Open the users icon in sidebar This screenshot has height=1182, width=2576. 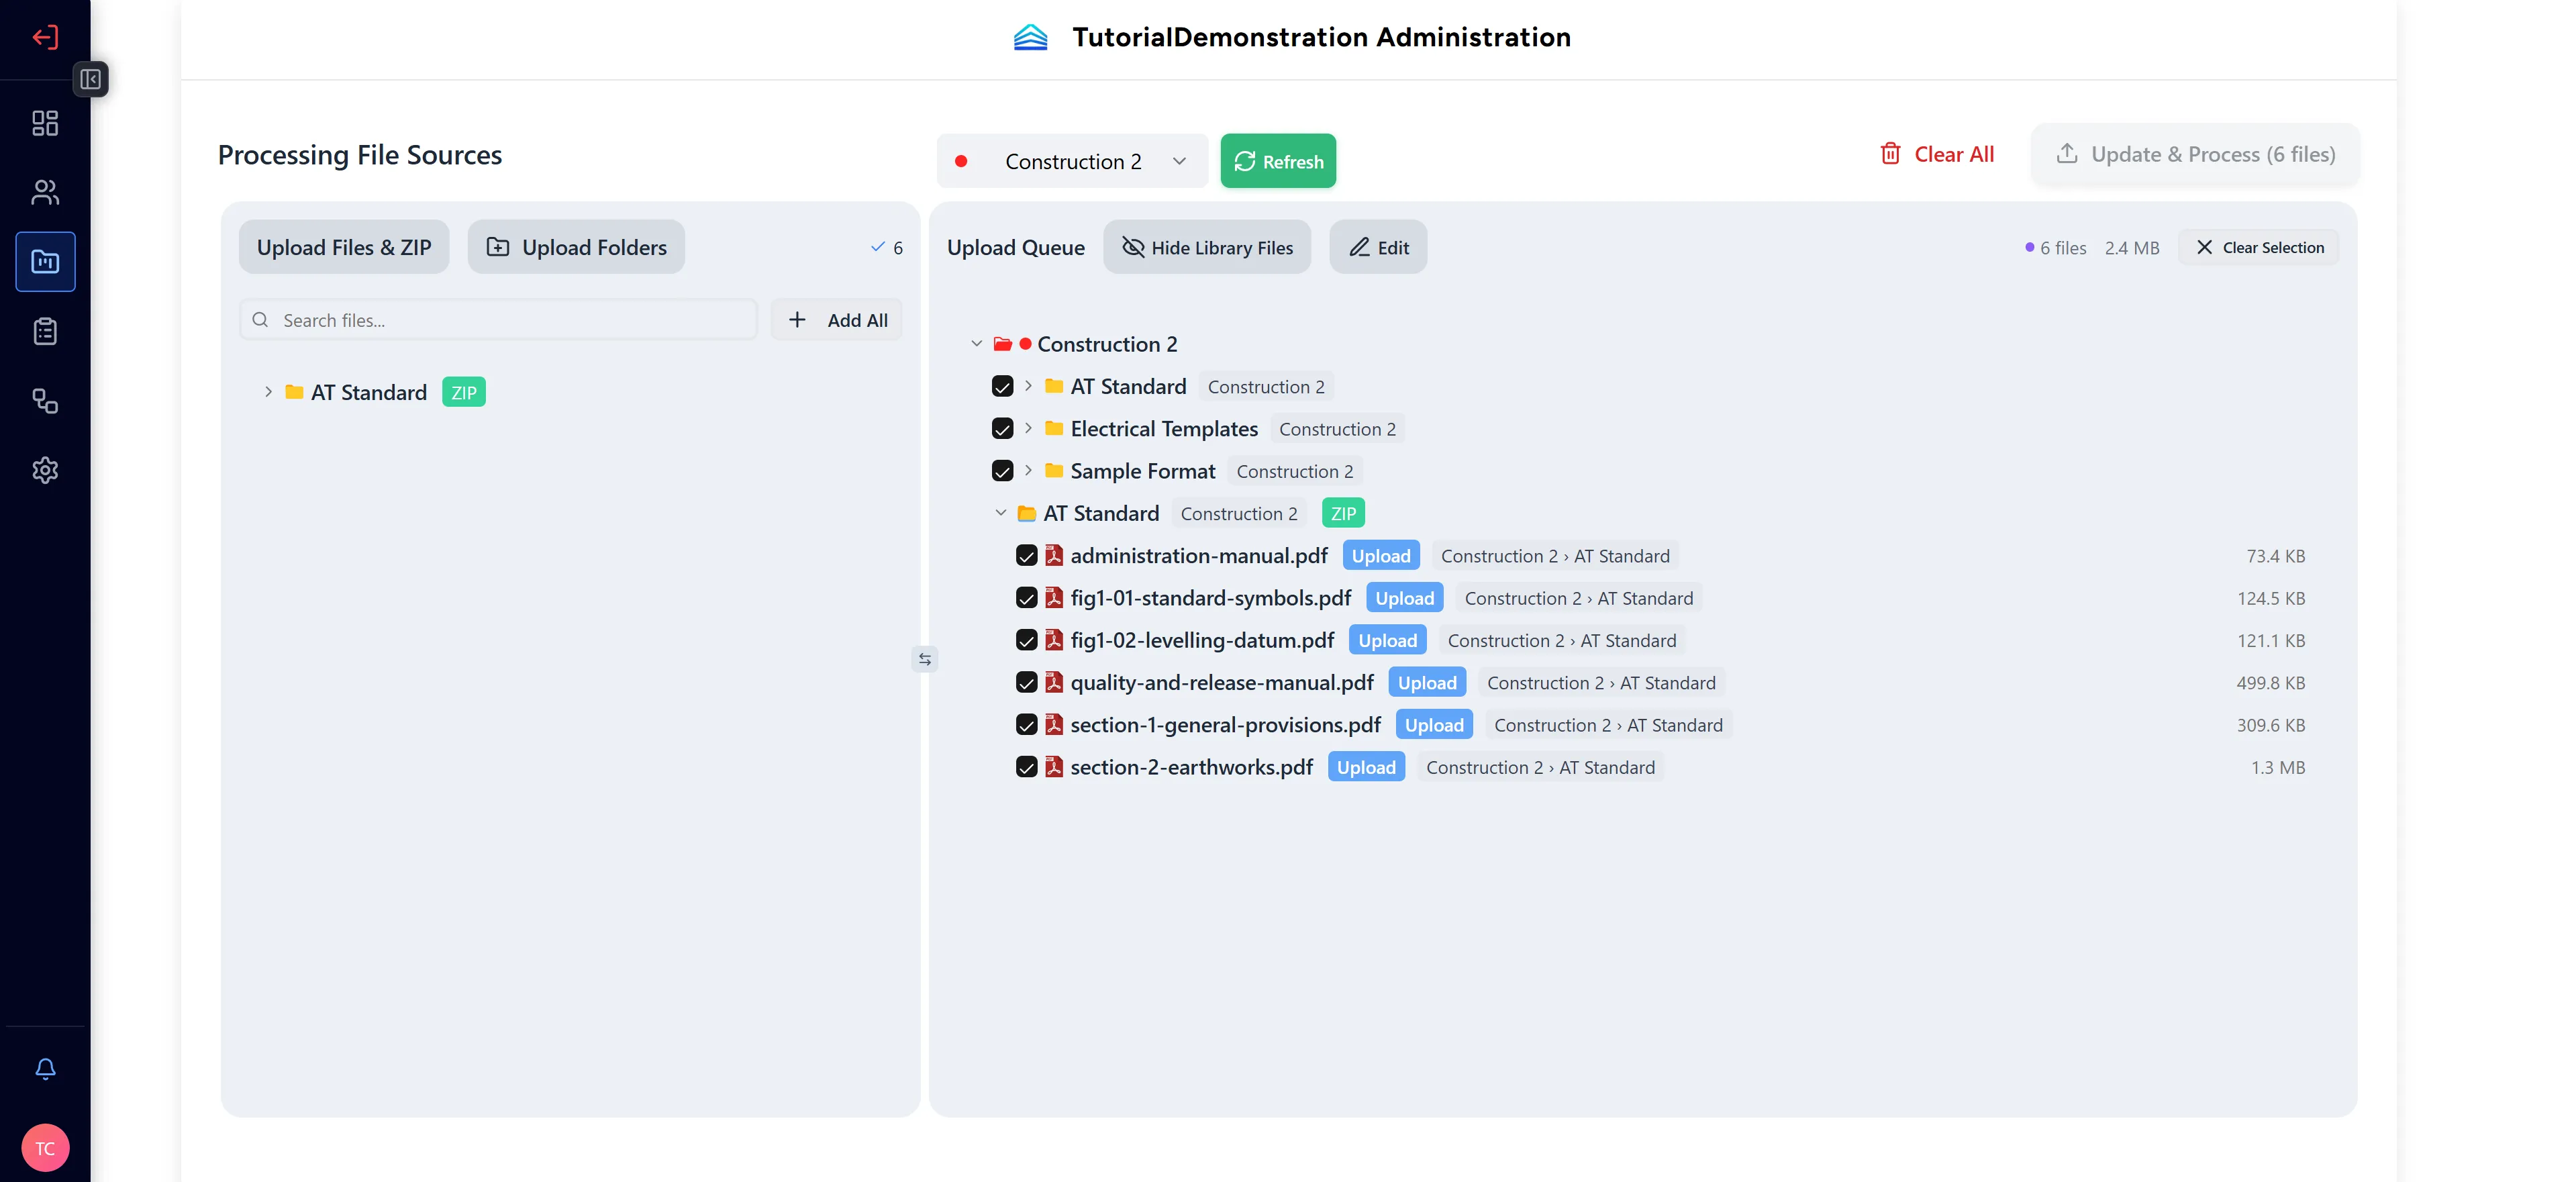45,192
